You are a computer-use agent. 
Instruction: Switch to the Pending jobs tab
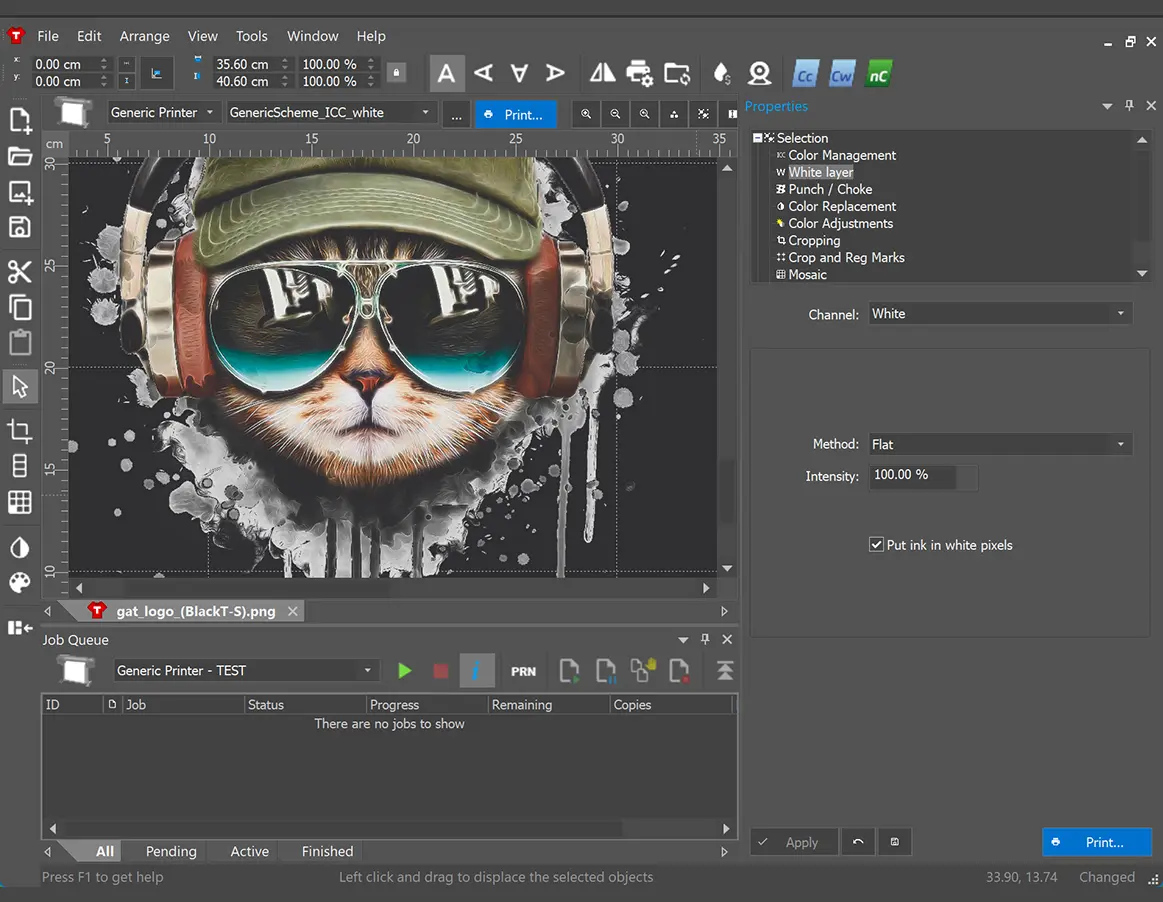coord(171,852)
